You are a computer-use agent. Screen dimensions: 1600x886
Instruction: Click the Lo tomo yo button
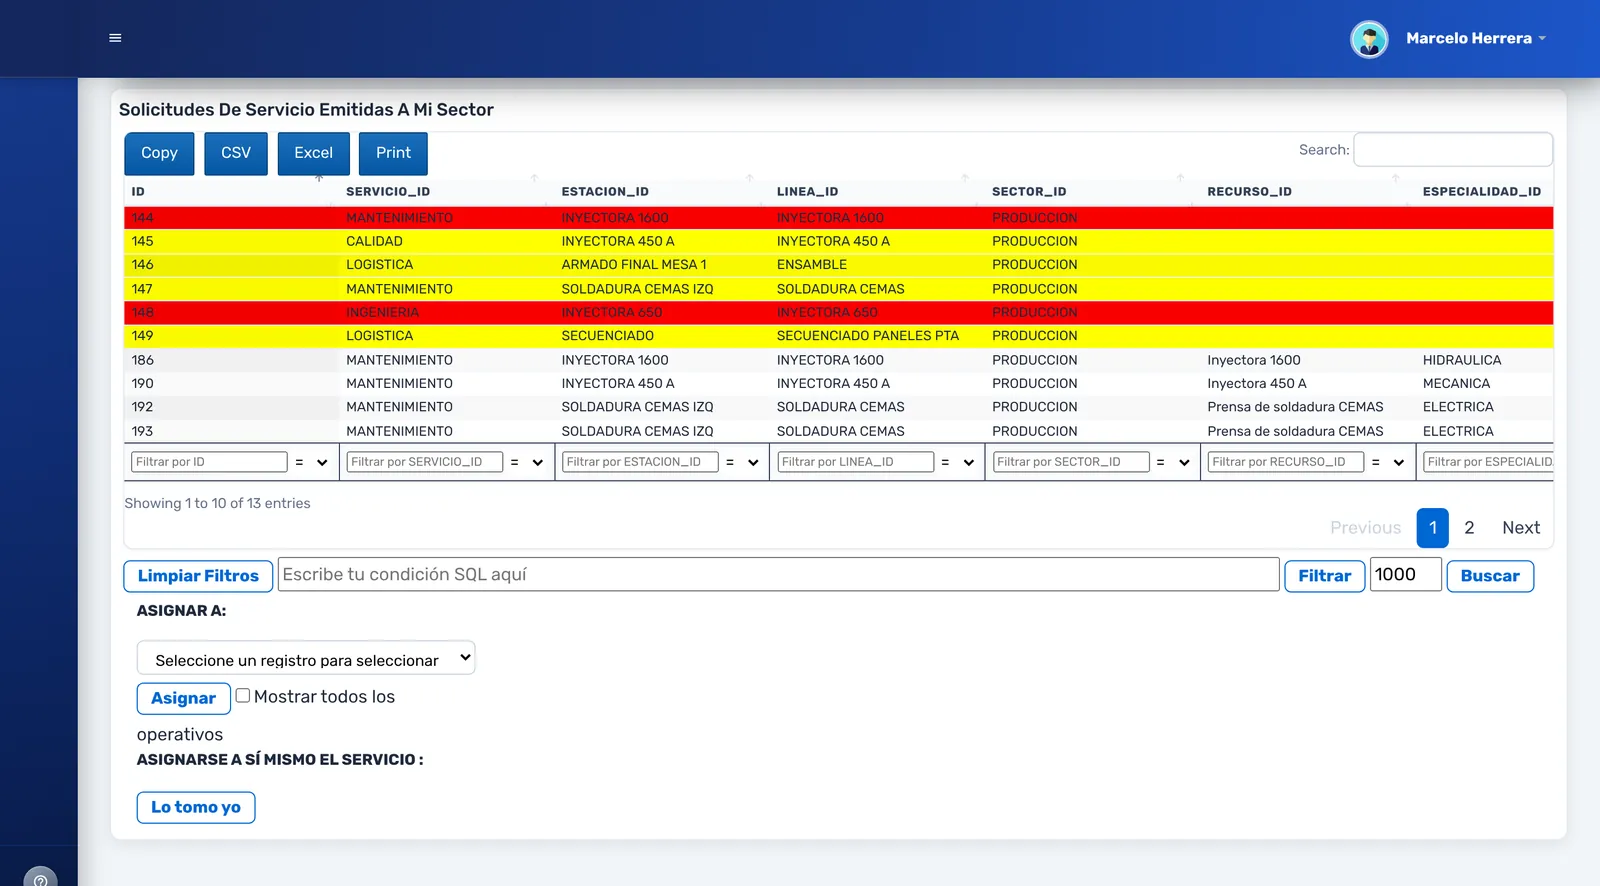click(196, 807)
